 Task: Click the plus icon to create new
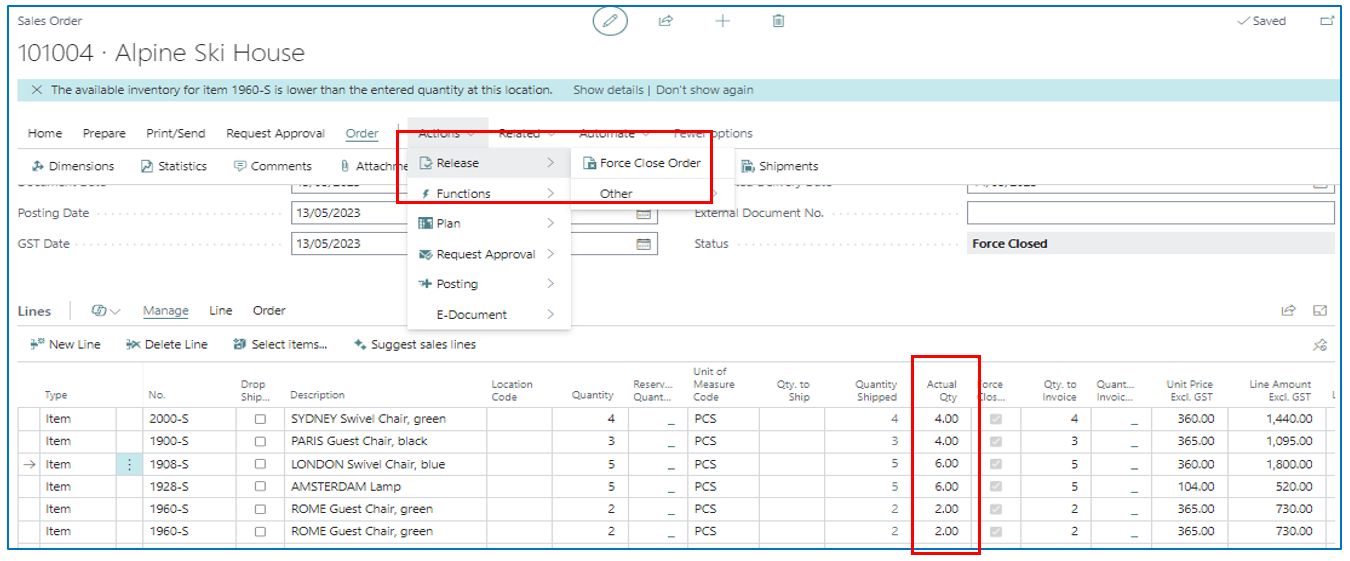(722, 21)
